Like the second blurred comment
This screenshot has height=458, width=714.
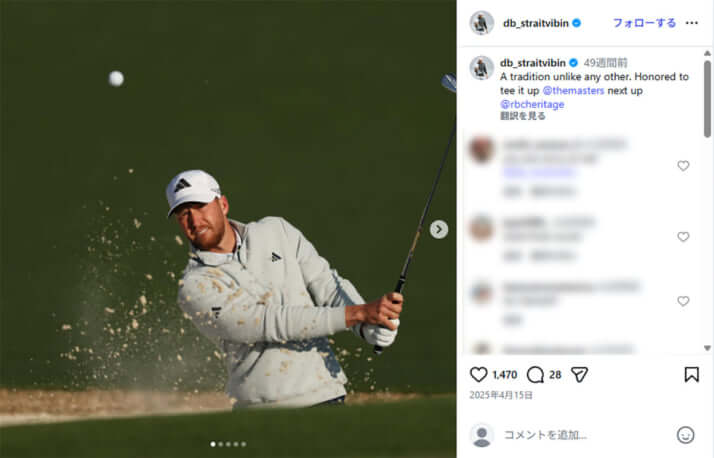point(683,237)
